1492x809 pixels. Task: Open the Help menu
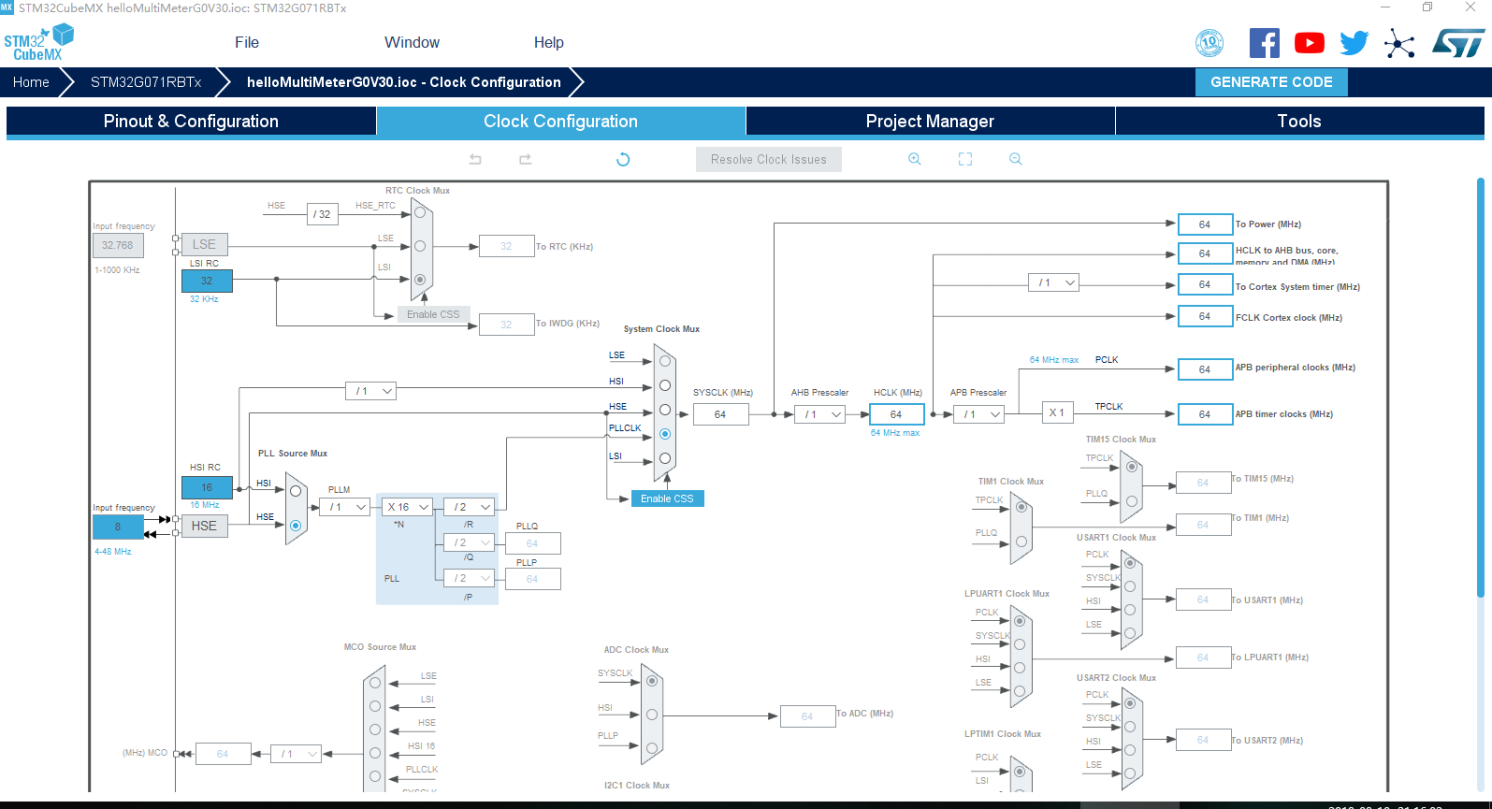click(549, 42)
